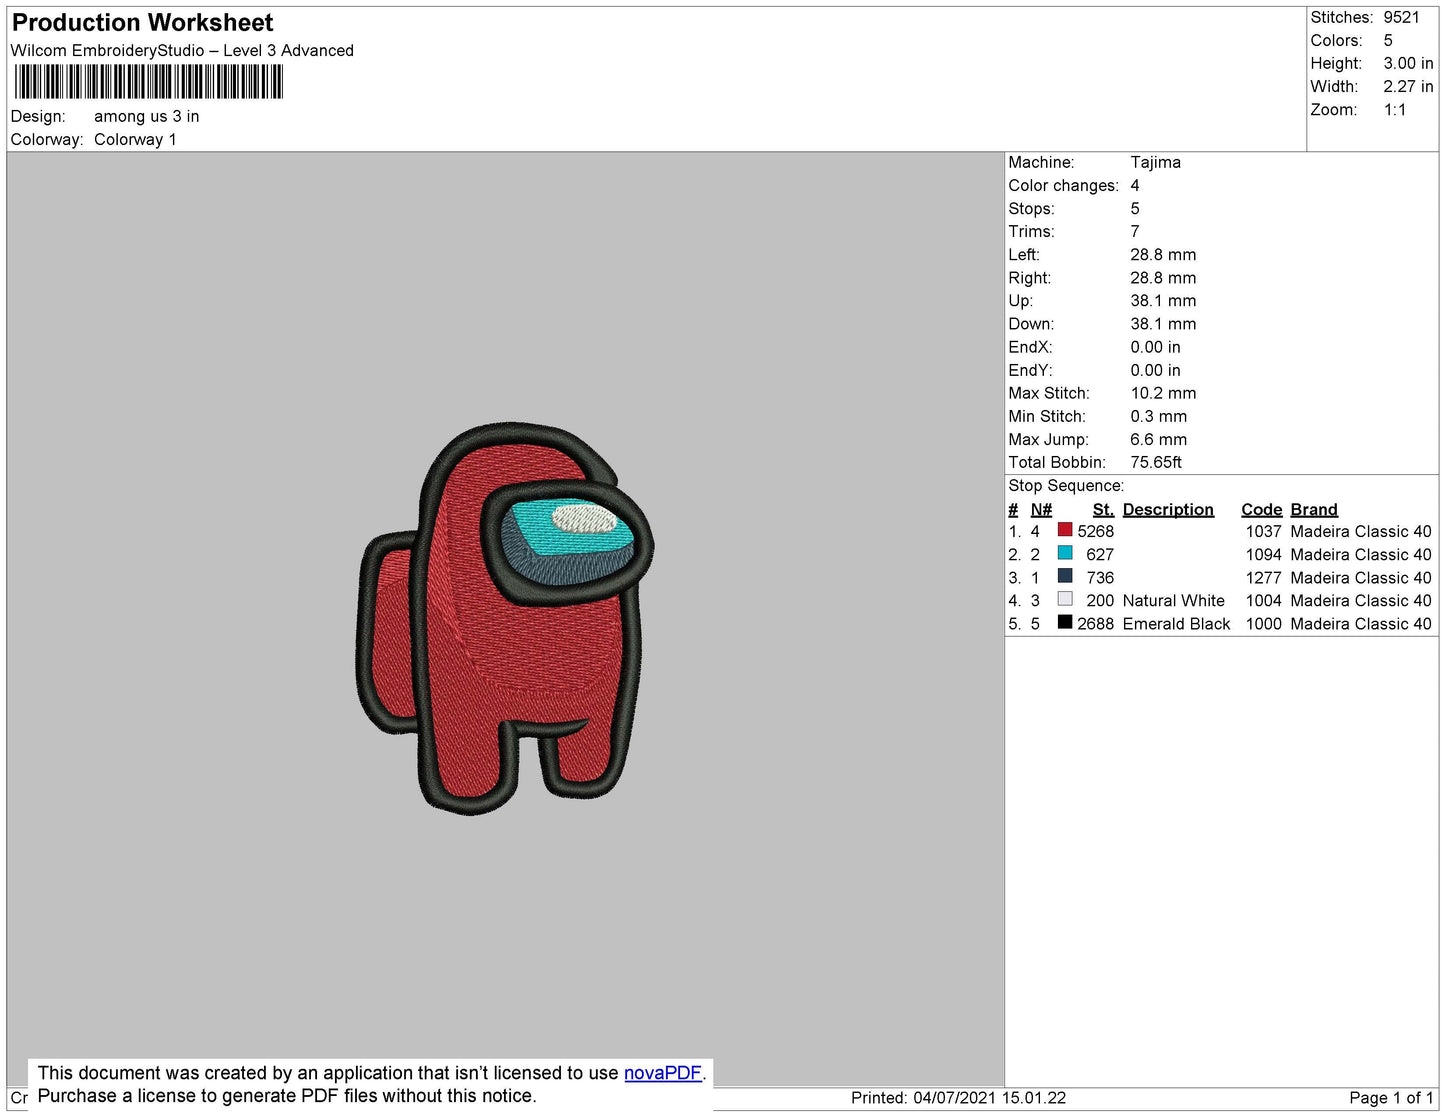Click the red thread swatch for code 1037
Screen dimensions: 1445x1117
click(1065, 530)
